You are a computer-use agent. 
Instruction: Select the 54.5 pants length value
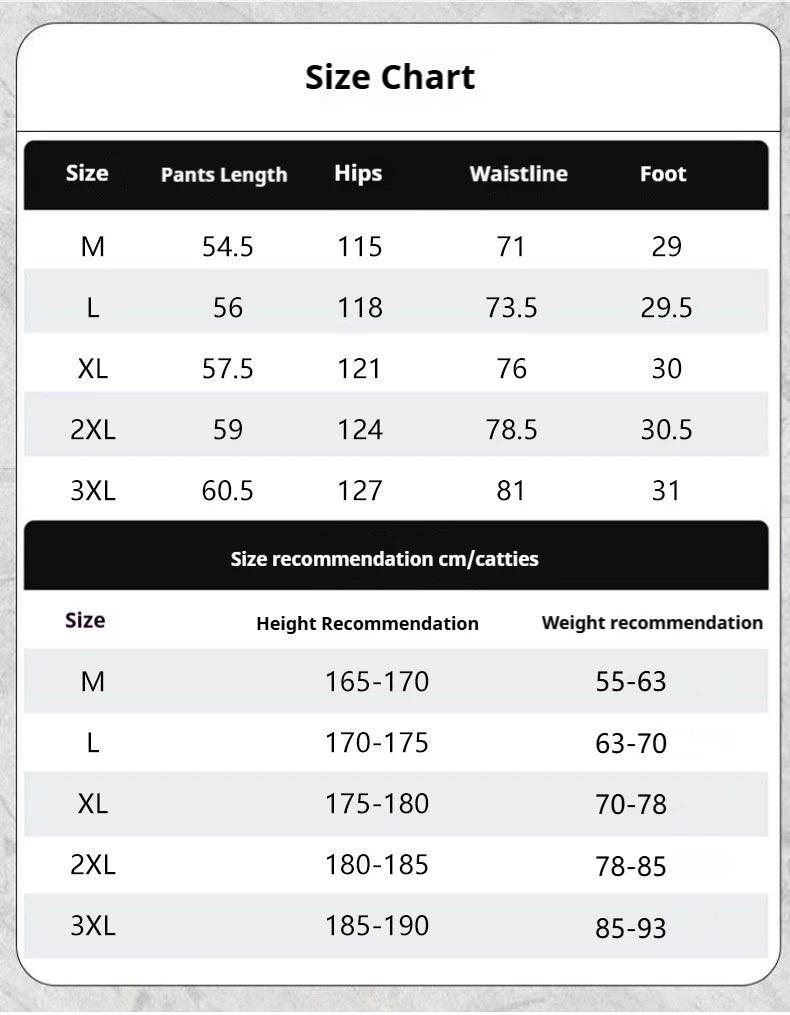[228, 246]
